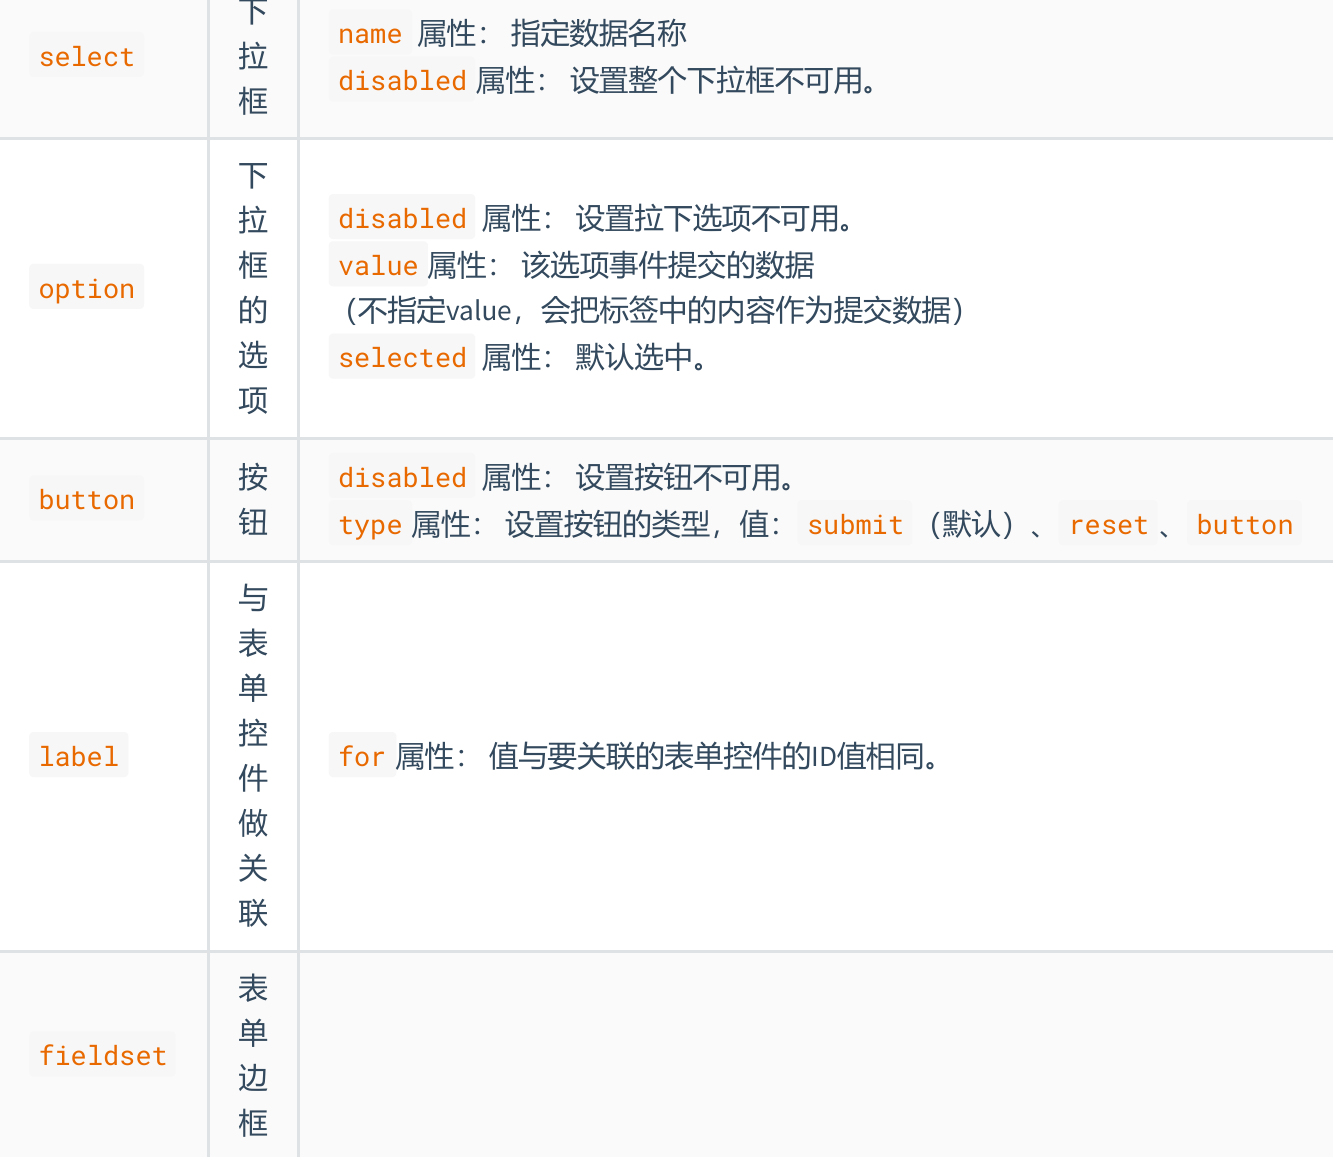The width and height of the screenshot is (1333, 1157).
Task: Click 'disabled' tag in the option row
Action: [x=402, y=219]
